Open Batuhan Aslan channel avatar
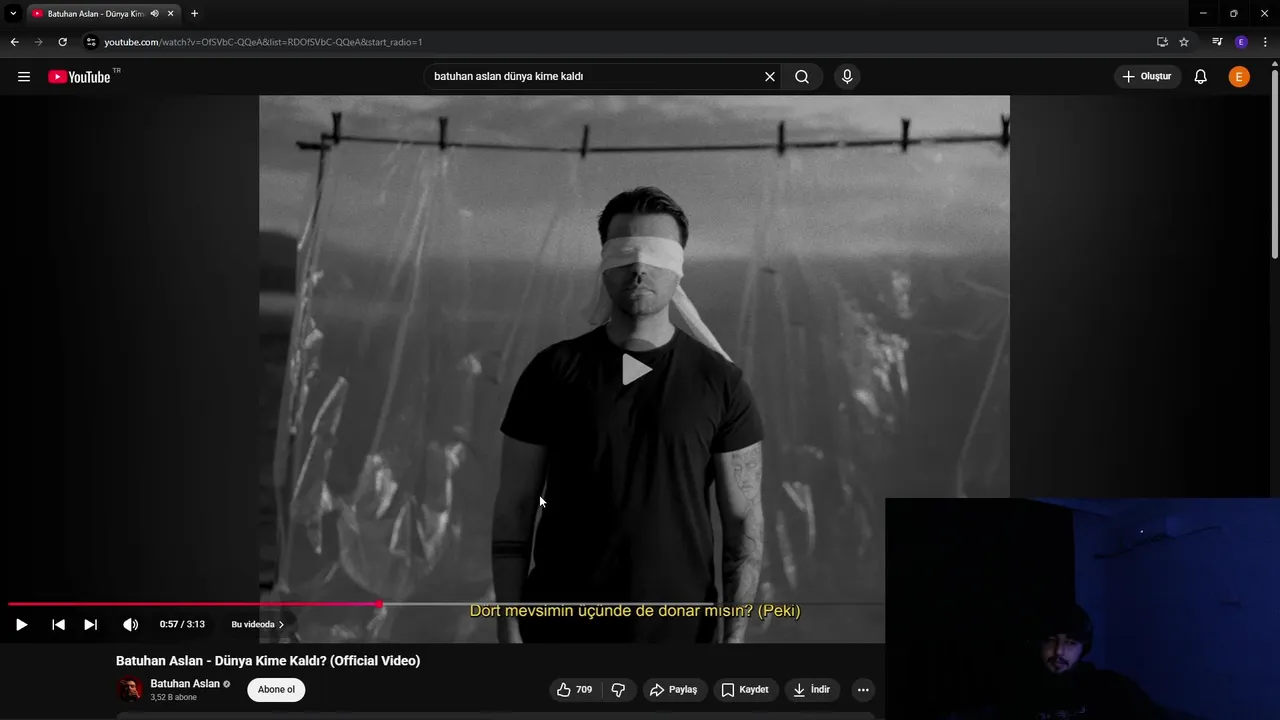 tap(130, 690)
